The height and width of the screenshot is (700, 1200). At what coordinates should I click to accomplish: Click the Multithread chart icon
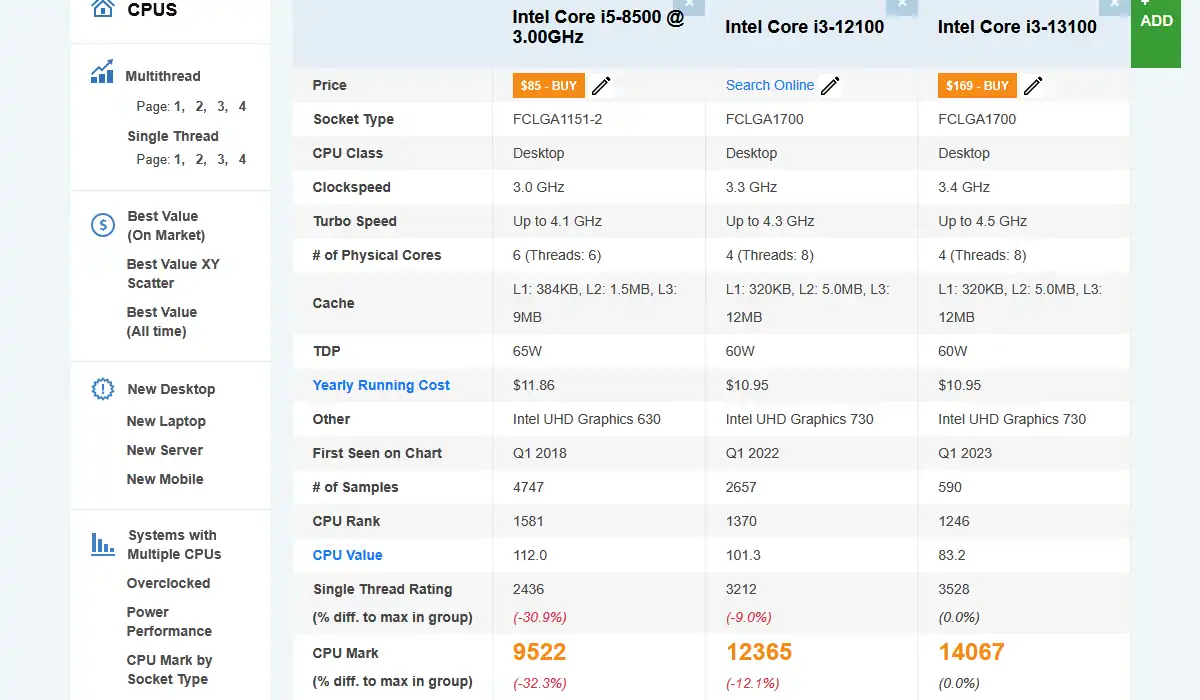tap(102, 72)
